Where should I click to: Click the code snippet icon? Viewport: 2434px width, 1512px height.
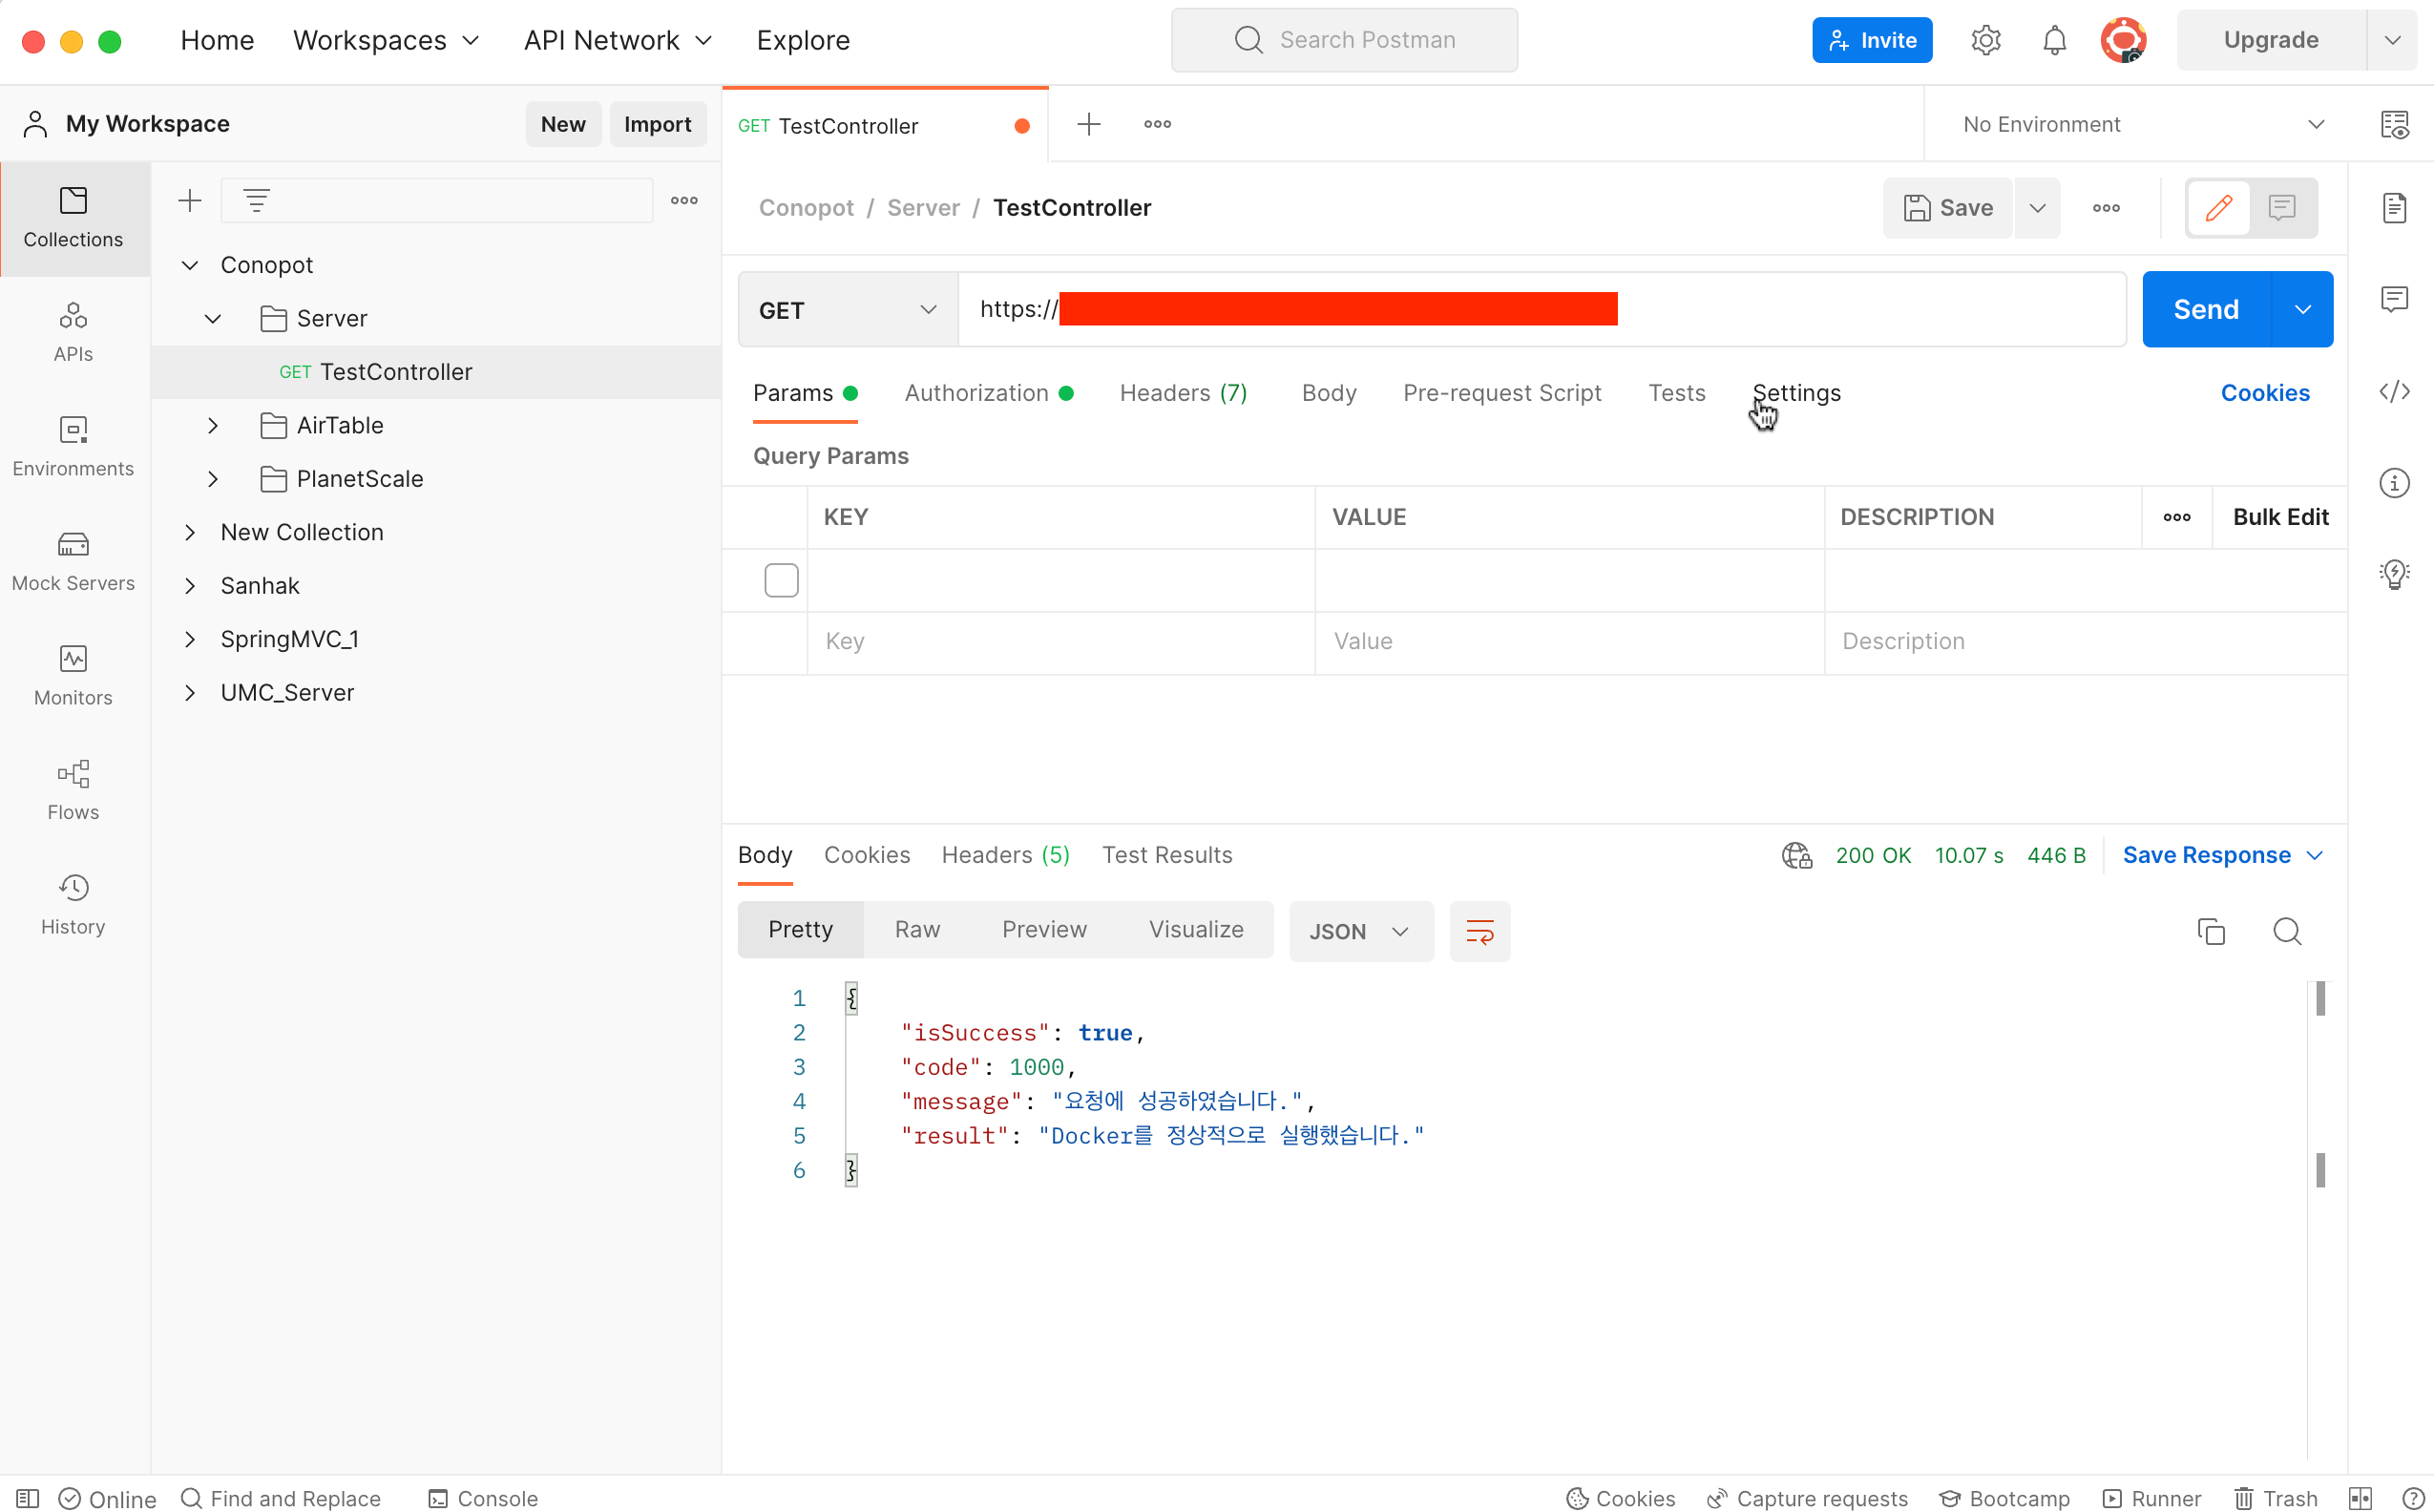pyautogui.click(x=2394, y=391)
